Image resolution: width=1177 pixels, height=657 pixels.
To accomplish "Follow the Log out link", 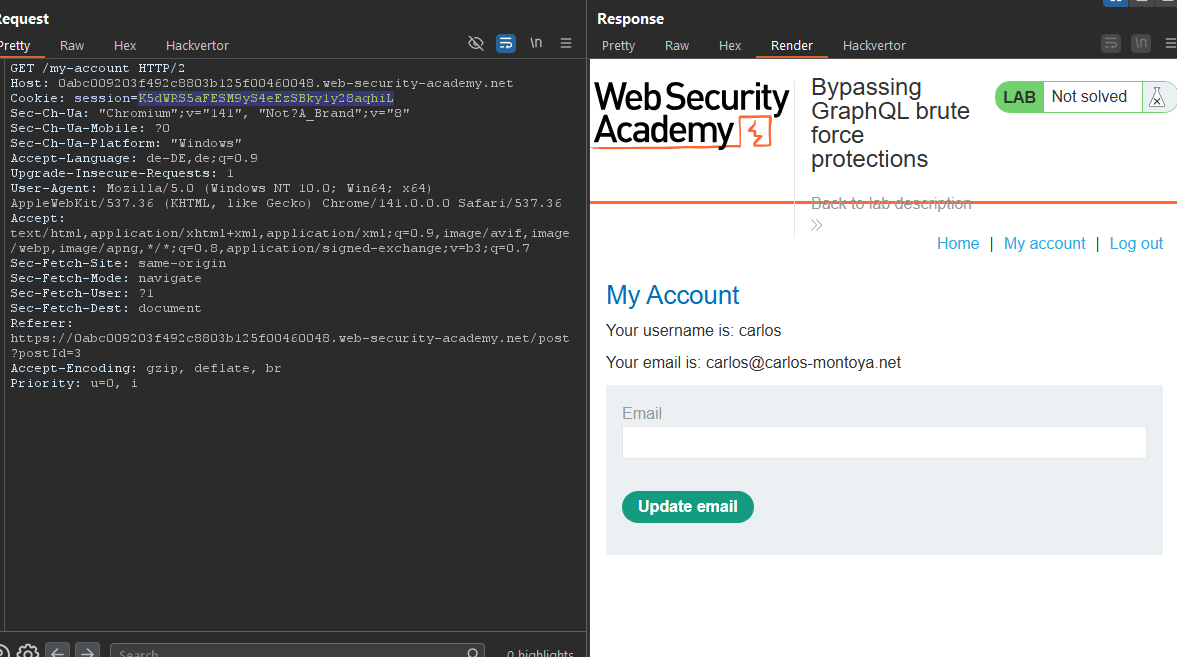I will (1136, 243).
